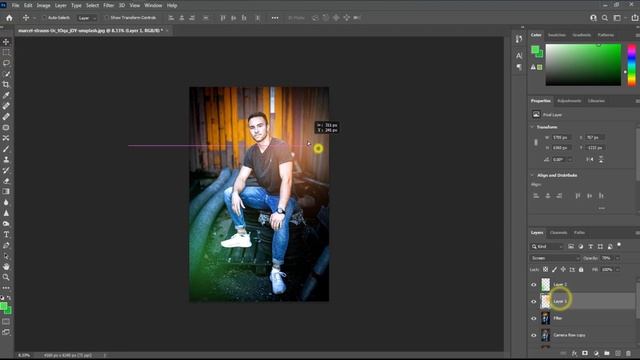Switch to the Channels tab
This screenshot has width=640, height=360.
(558, 233)
